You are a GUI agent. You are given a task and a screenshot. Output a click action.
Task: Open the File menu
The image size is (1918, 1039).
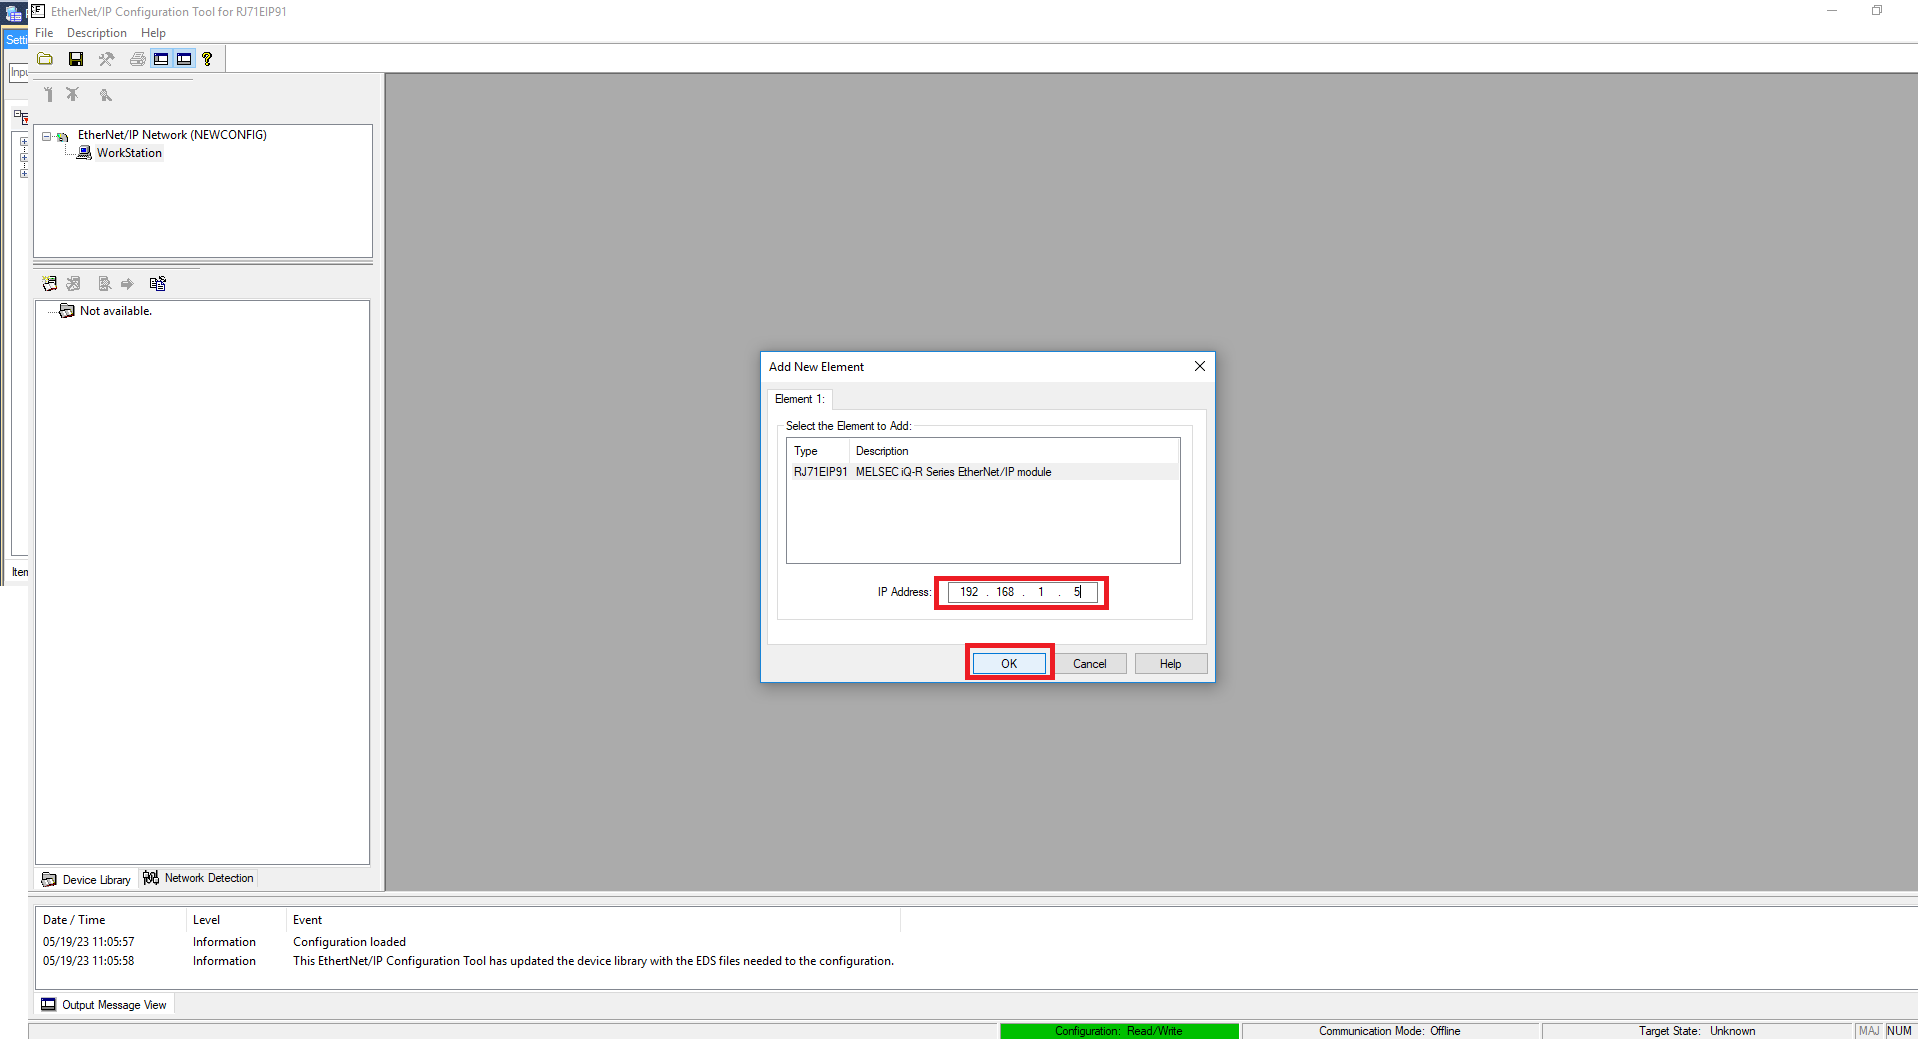tap(44, 33)
